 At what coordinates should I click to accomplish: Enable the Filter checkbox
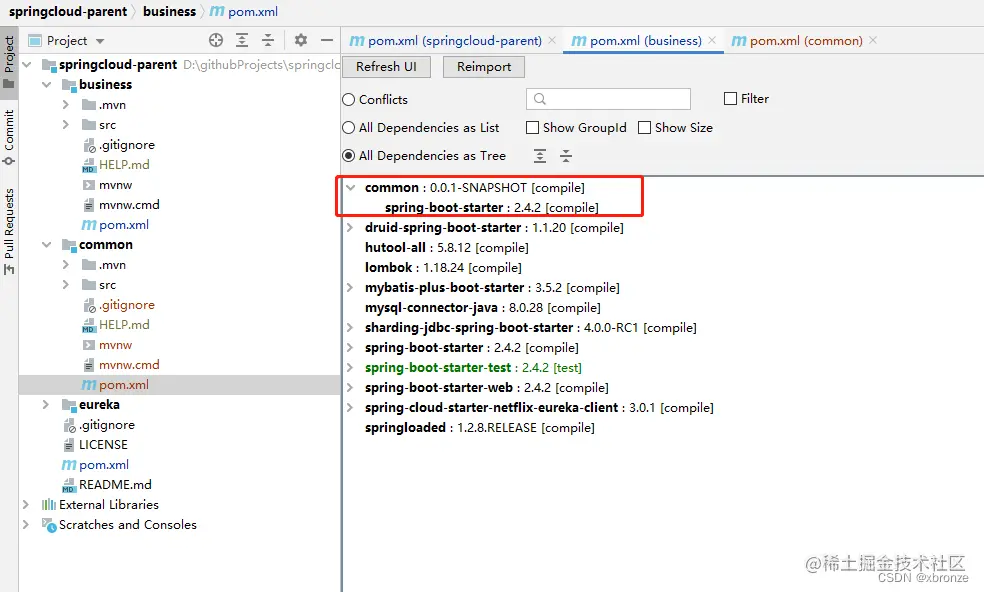pos(730,99)
